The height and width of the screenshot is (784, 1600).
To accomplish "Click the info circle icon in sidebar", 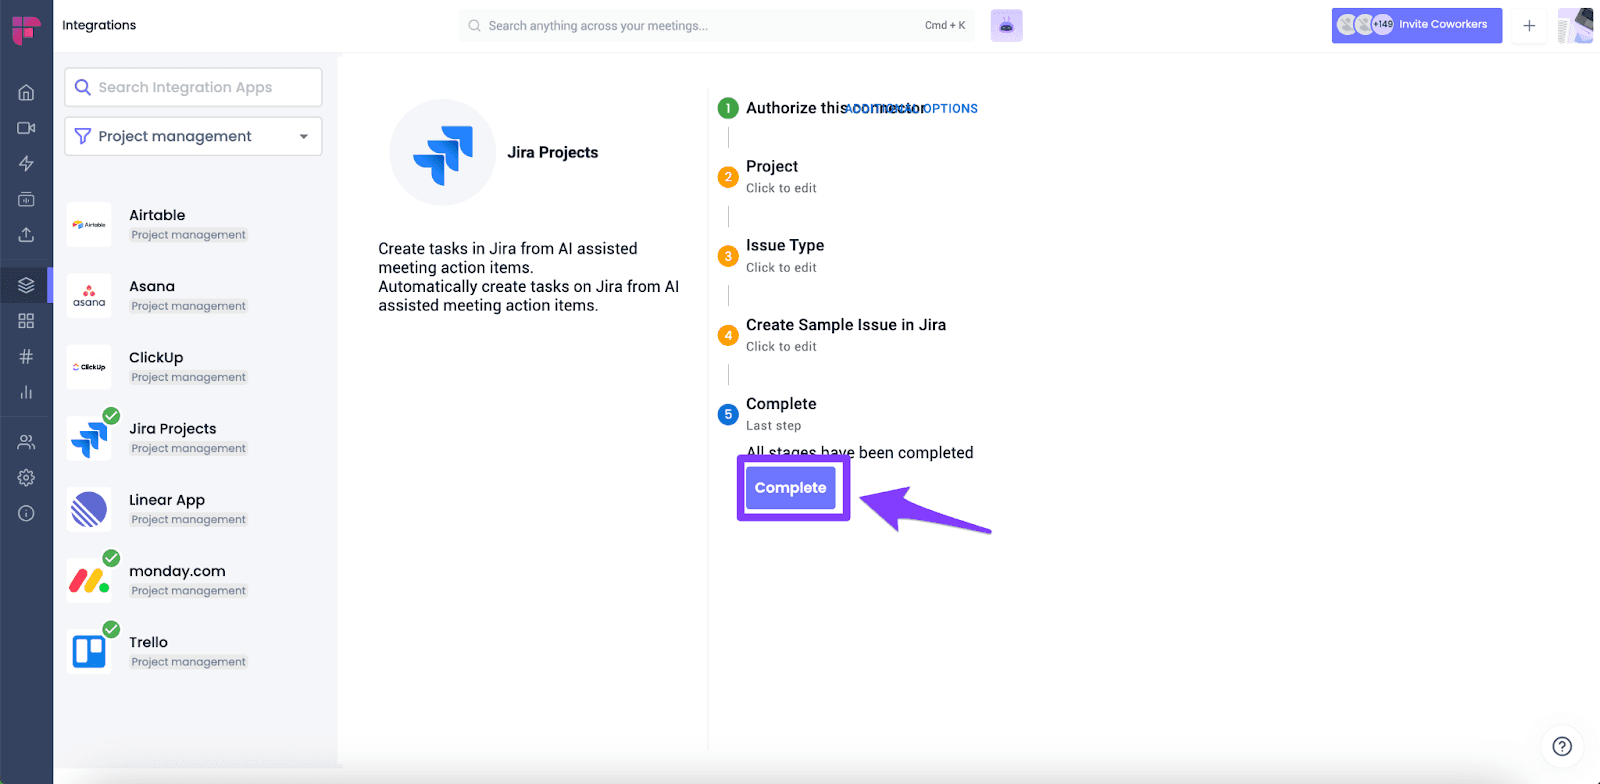I will (x=26, y=513).
